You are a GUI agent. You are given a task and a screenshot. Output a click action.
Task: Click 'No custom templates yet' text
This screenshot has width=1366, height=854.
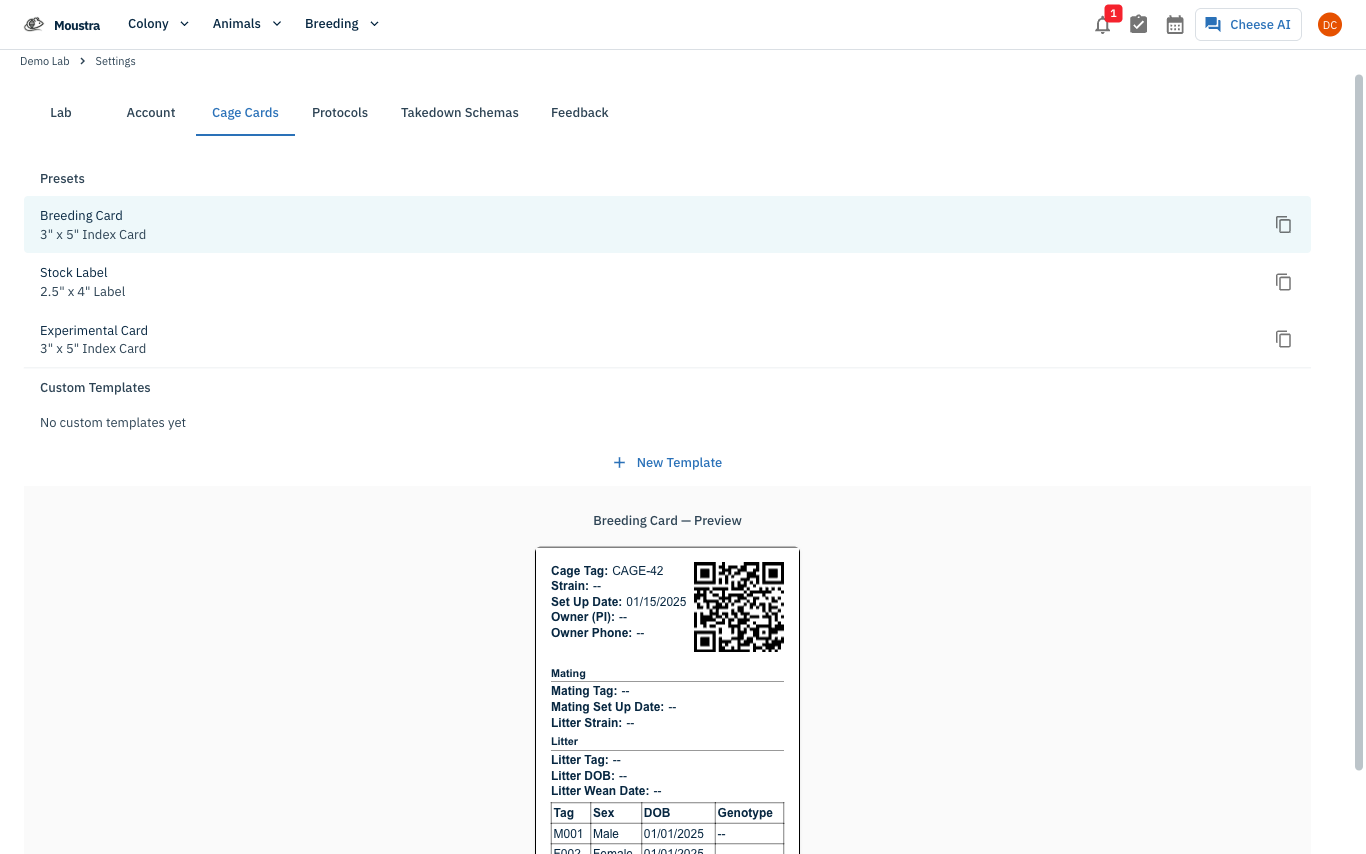click(x=113, y=423)
